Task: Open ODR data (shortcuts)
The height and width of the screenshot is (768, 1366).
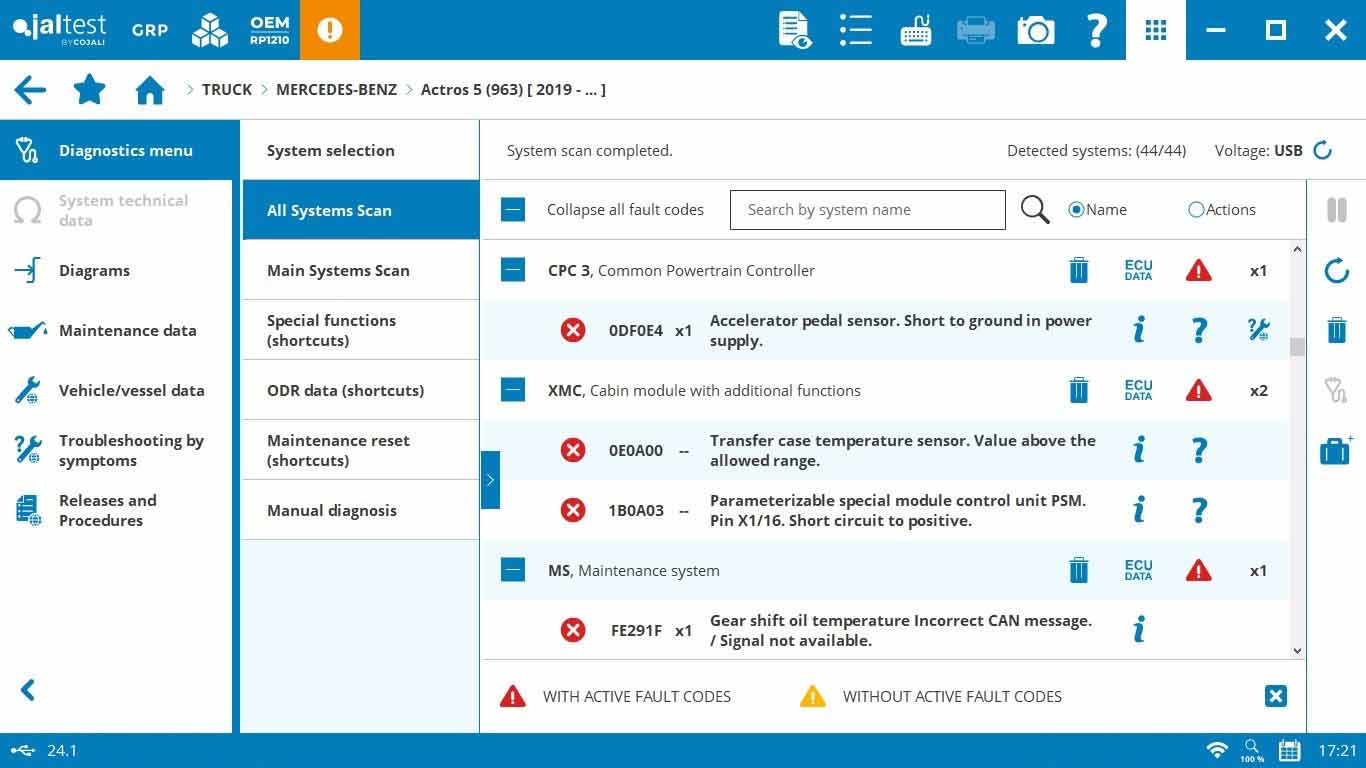Action: [361, 390]
